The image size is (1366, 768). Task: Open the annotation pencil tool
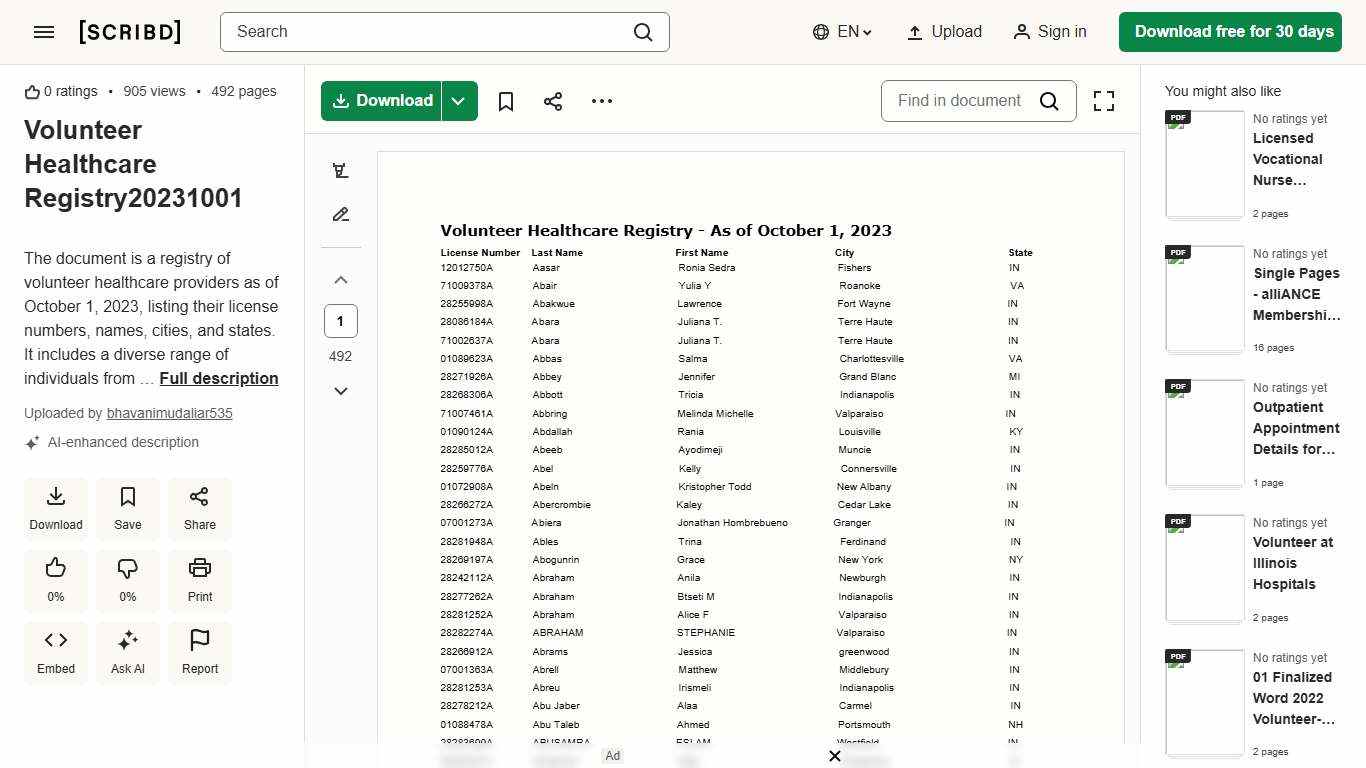click(340, 214)
